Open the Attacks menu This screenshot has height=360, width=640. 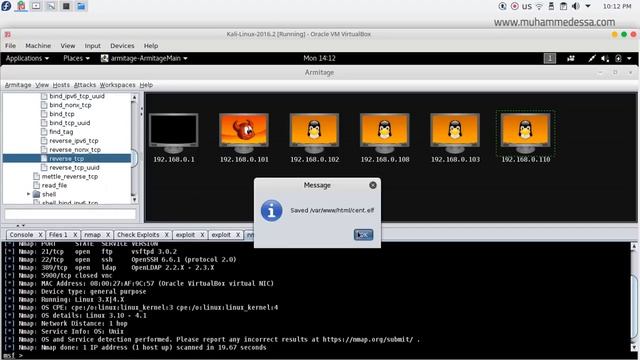point(85,85)
